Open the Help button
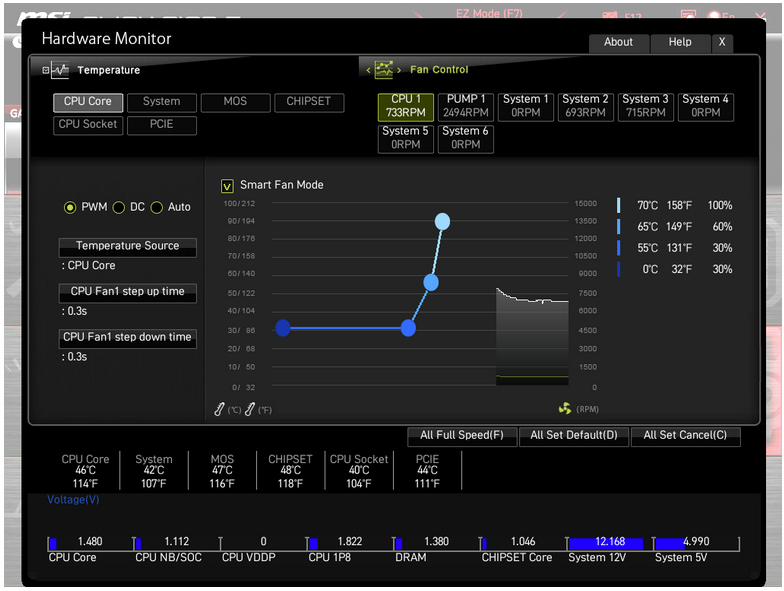Image resolution: width=784 pixels, height=591 pixels. pos(680,42)
